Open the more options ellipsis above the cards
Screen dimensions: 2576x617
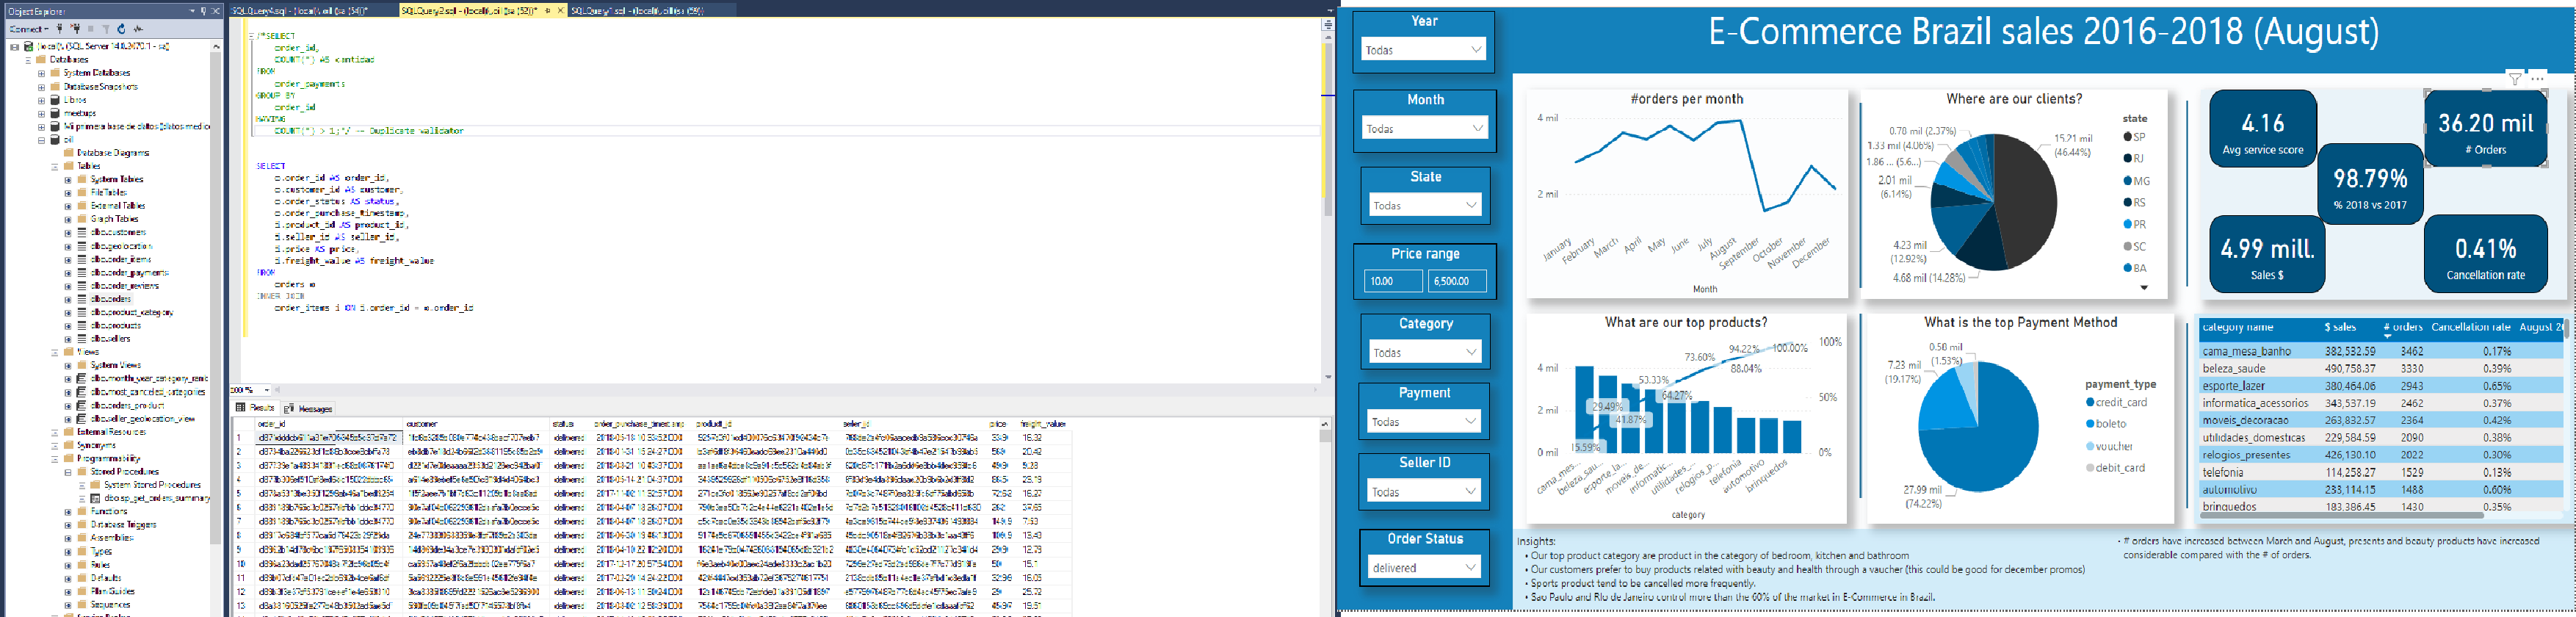click(x=2537, y=79)
